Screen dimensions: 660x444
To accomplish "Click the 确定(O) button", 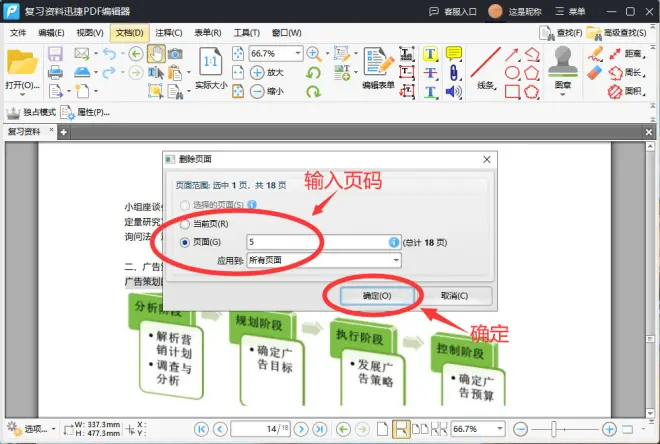I will point(377,296).
